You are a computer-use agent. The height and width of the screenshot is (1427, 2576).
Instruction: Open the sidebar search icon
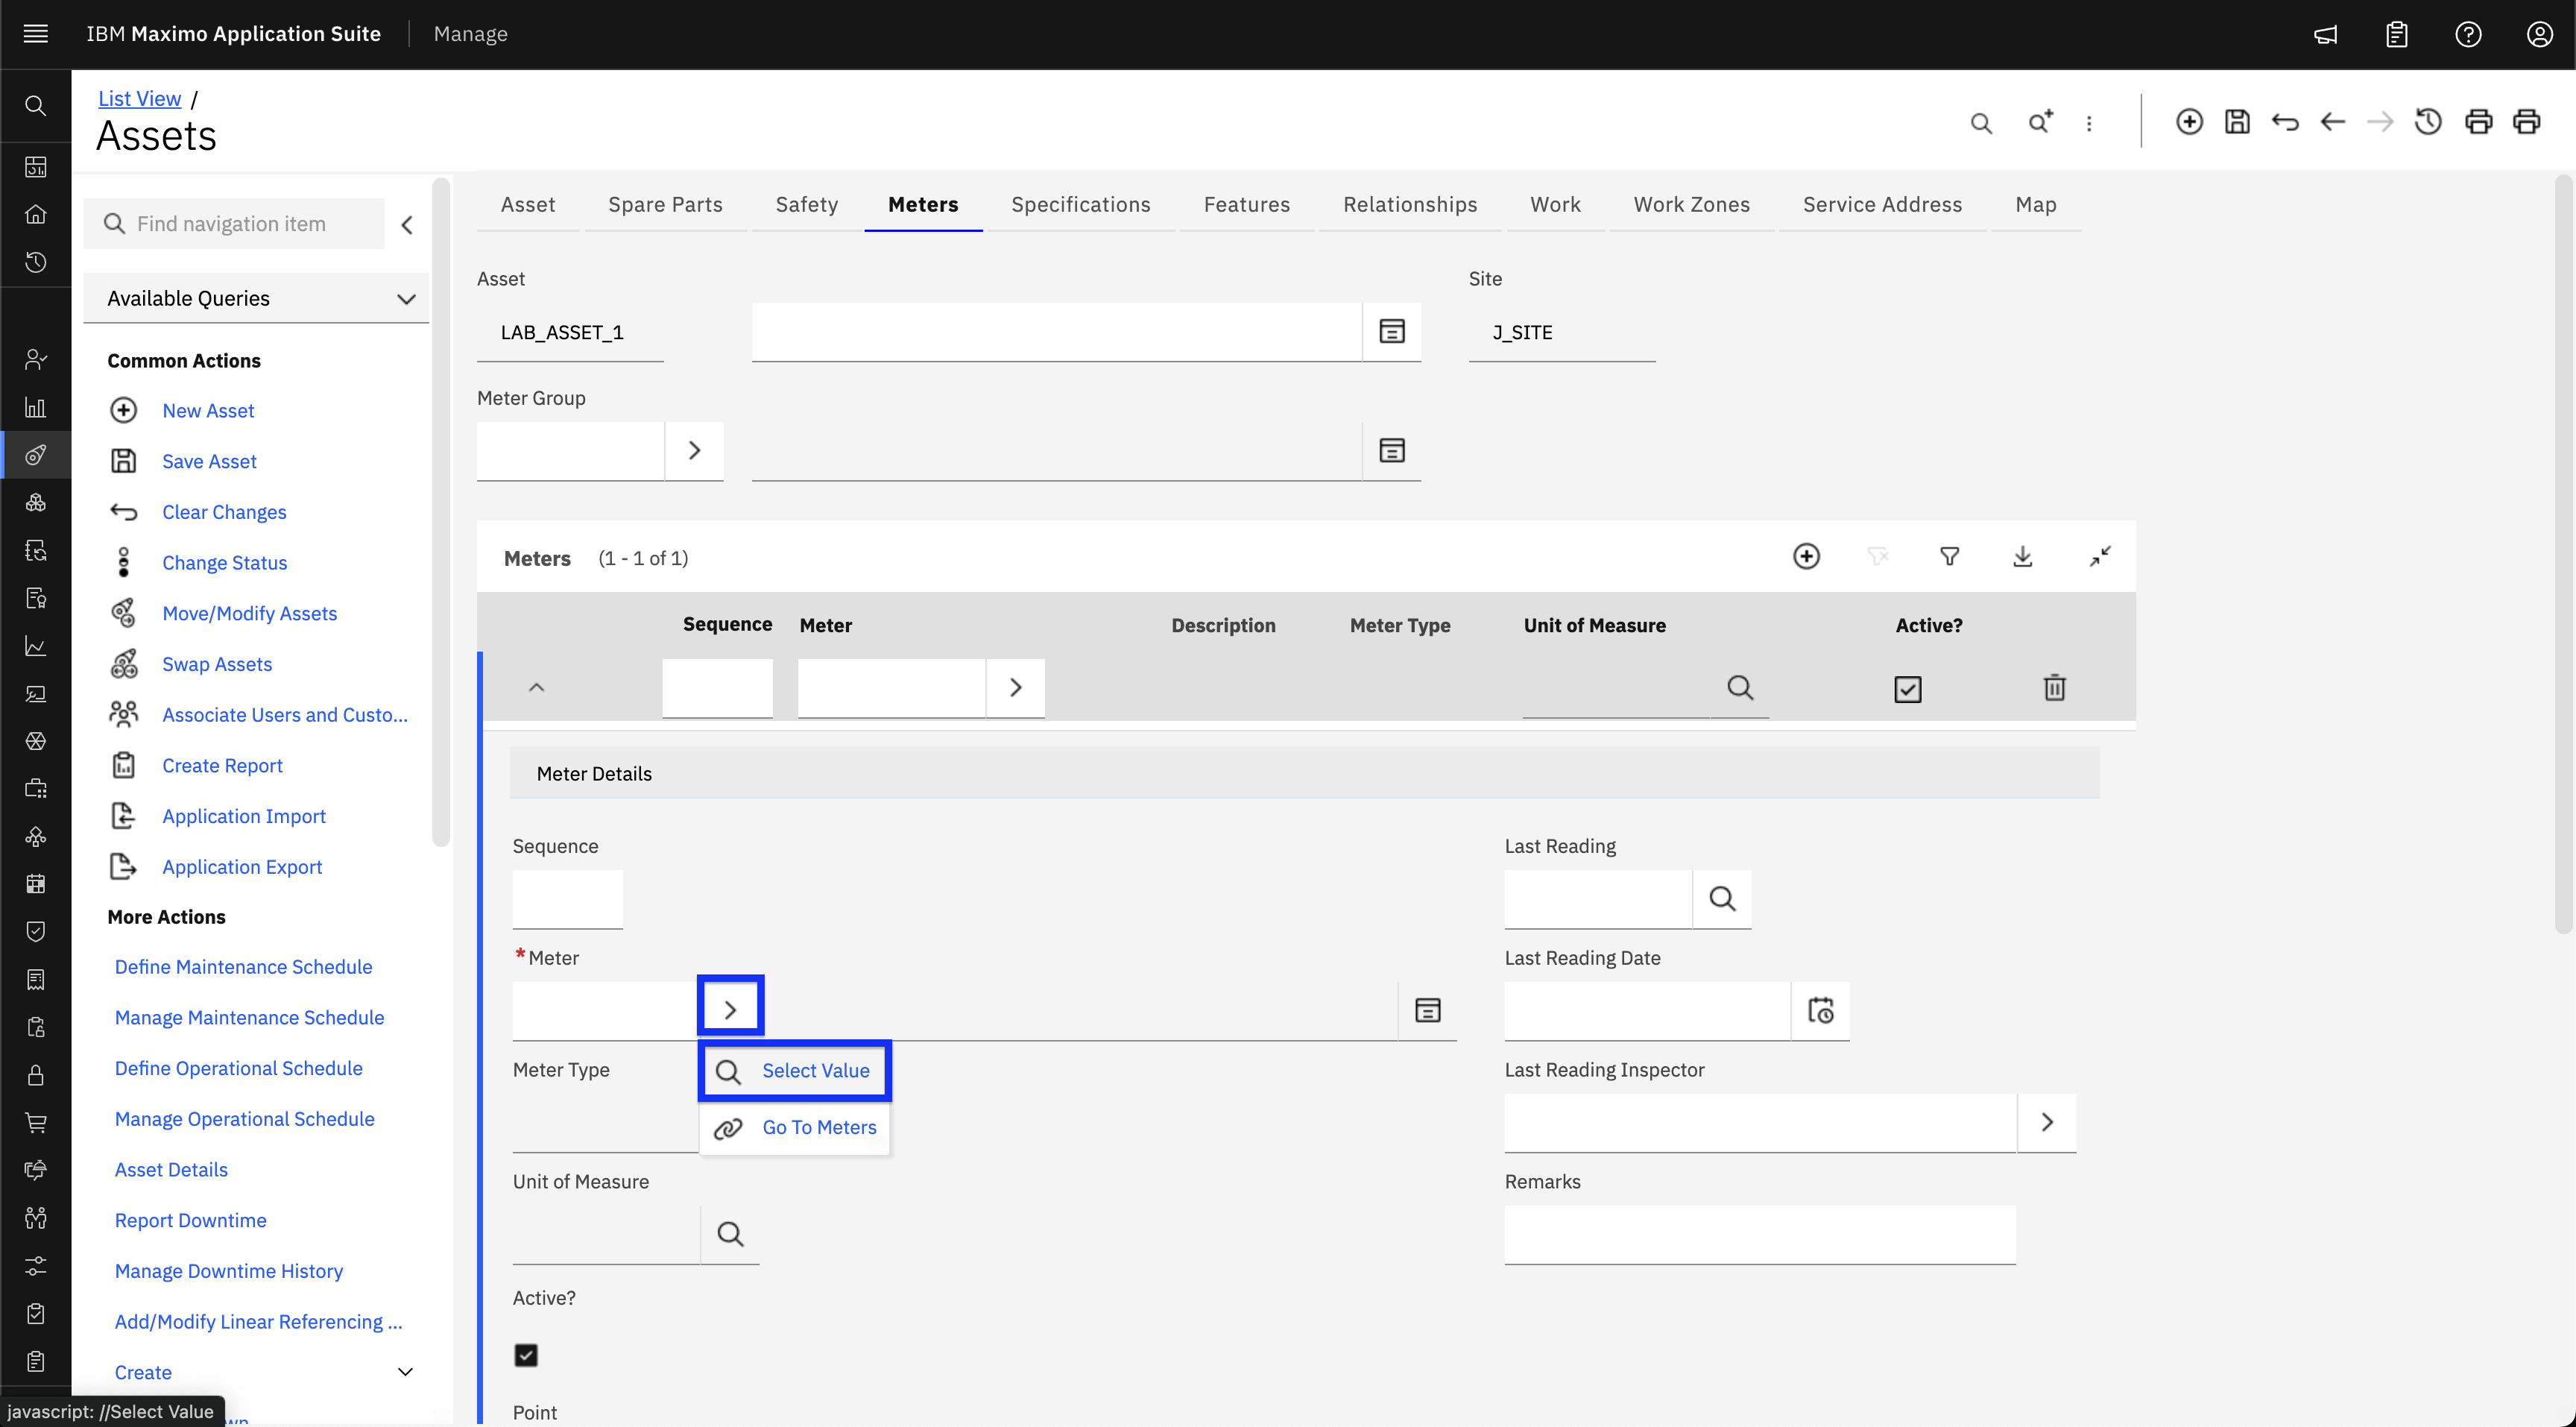pos(35,106)
